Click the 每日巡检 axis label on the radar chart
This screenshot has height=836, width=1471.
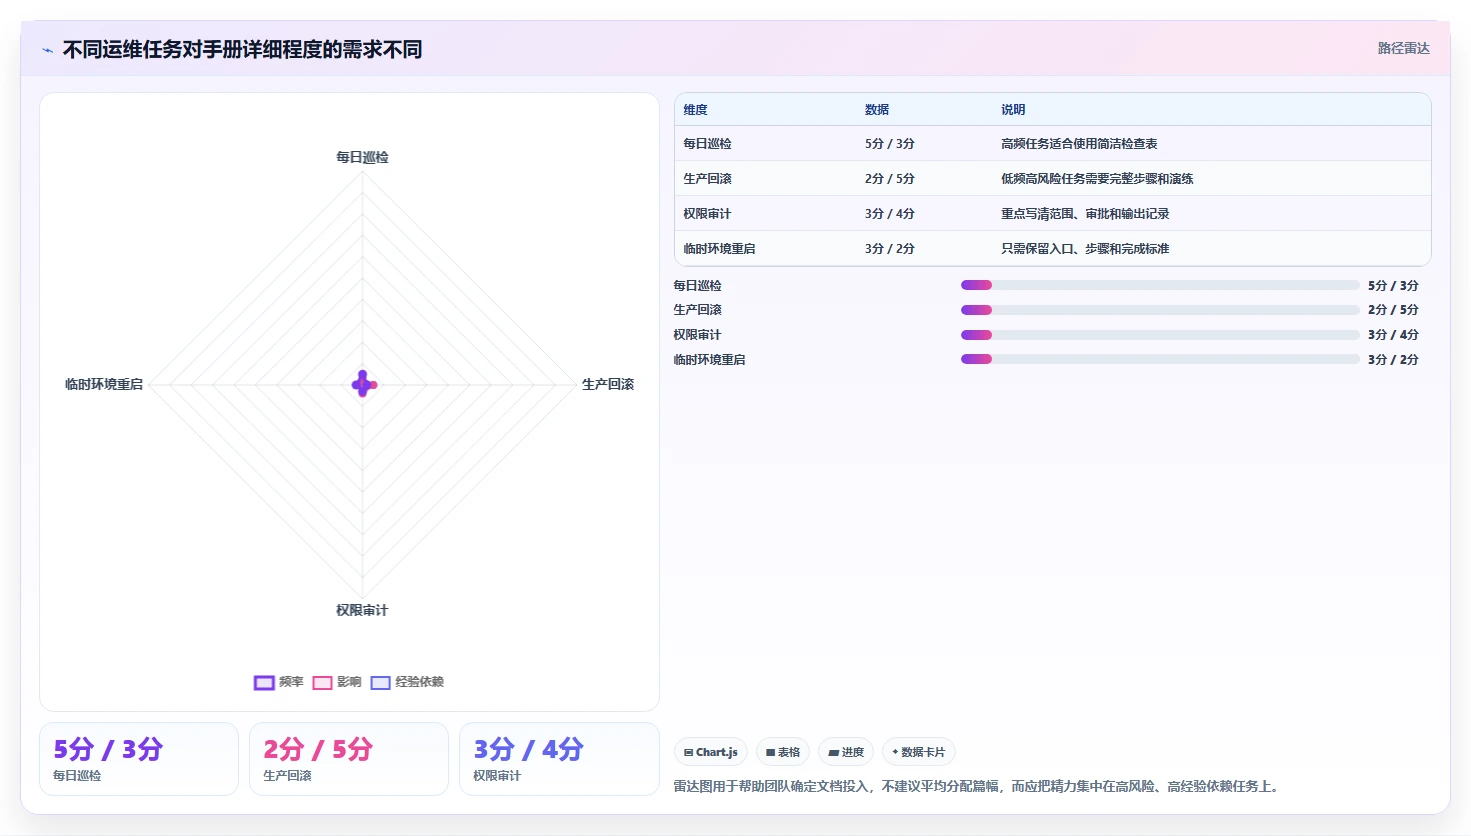pos(362,157)
